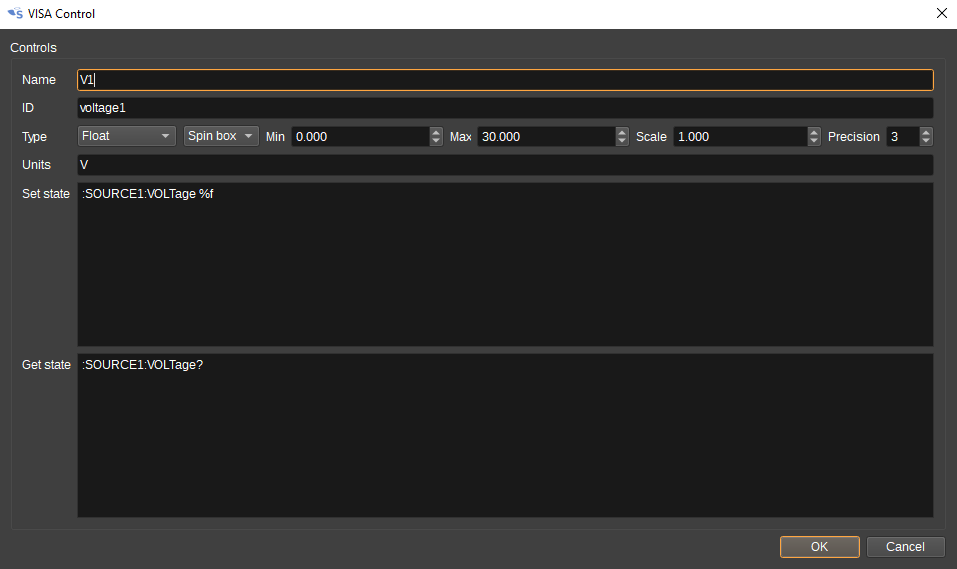
Task: Increase the Scale value with up arrow
Action: 814,132
